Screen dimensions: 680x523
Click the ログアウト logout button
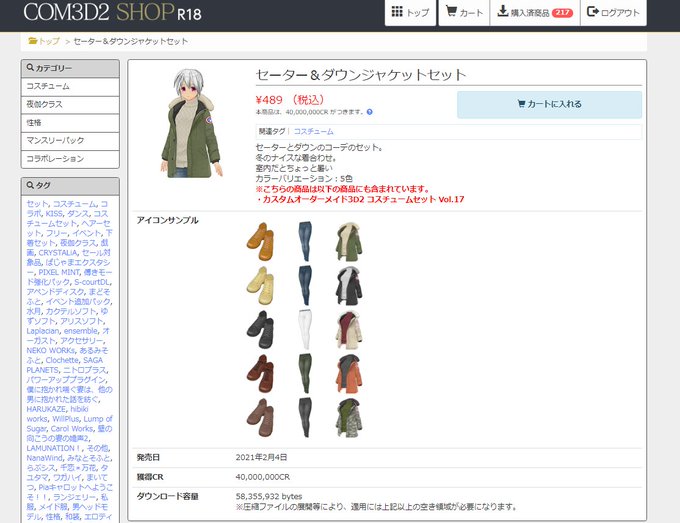tap(613, 12)
